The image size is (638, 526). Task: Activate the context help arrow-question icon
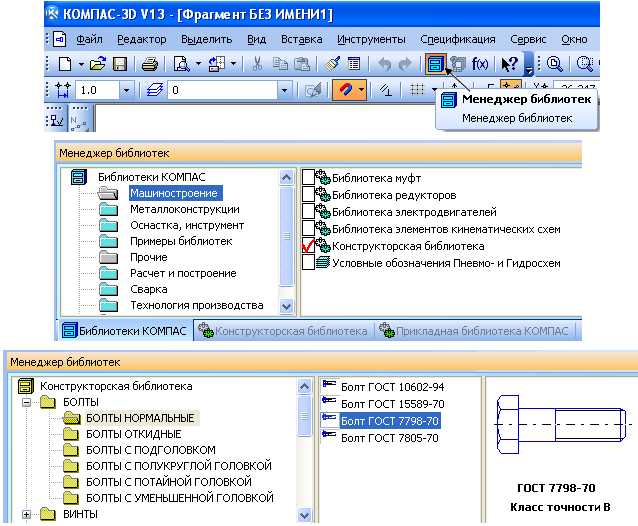click(509, 64)
